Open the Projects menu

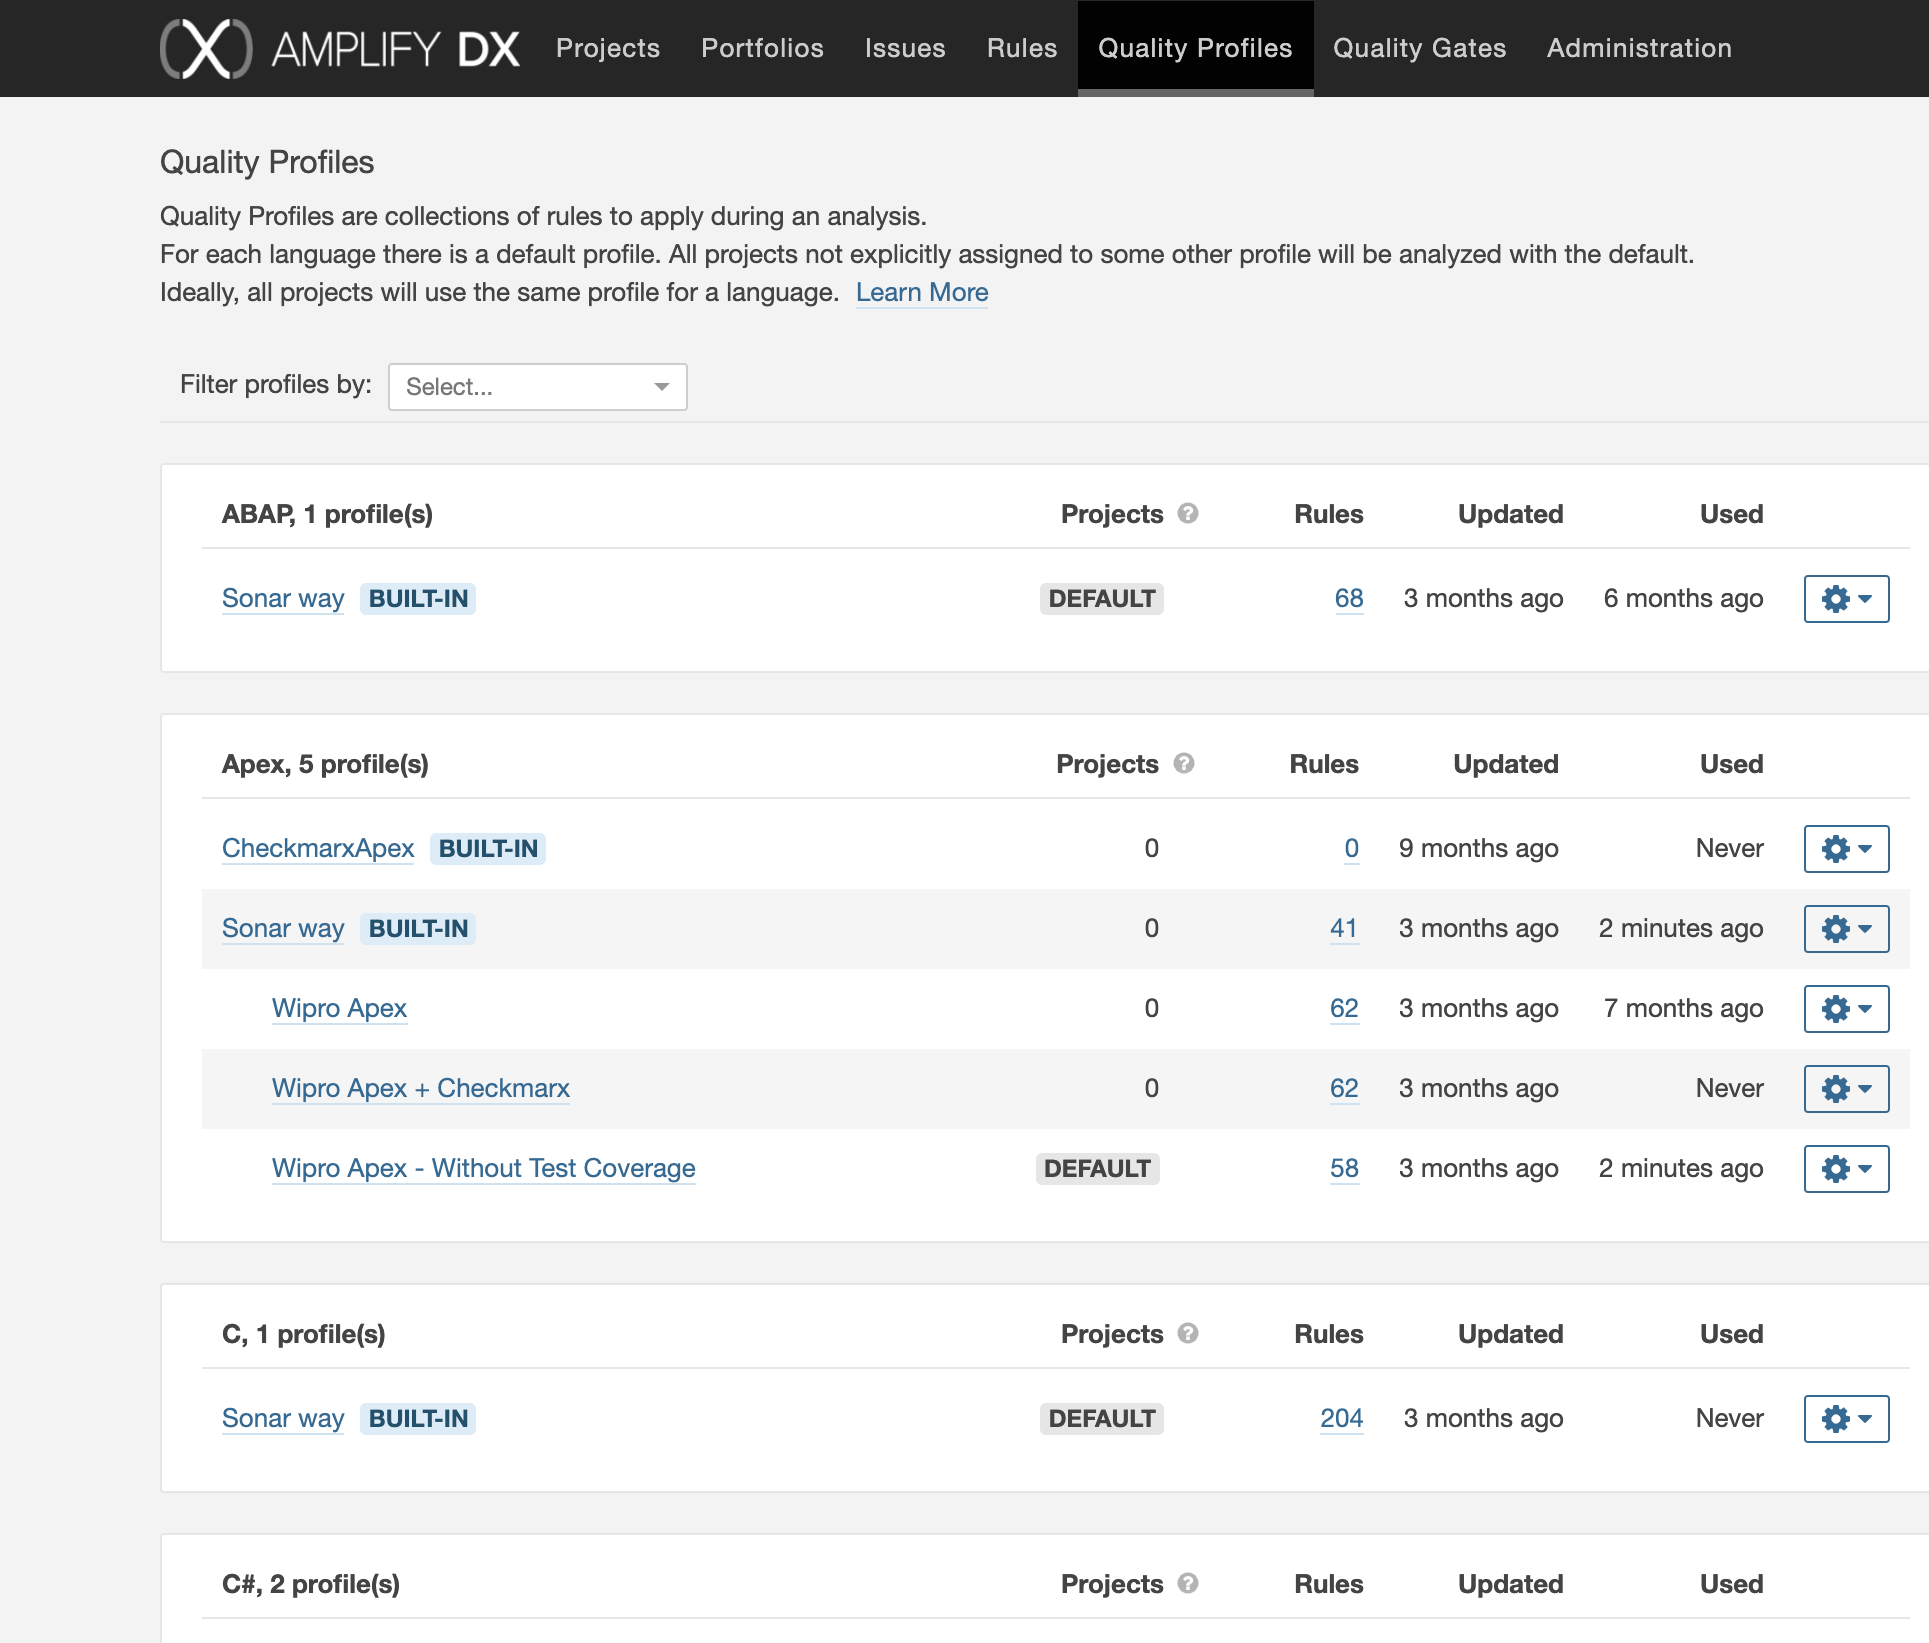tap(608, 48)
